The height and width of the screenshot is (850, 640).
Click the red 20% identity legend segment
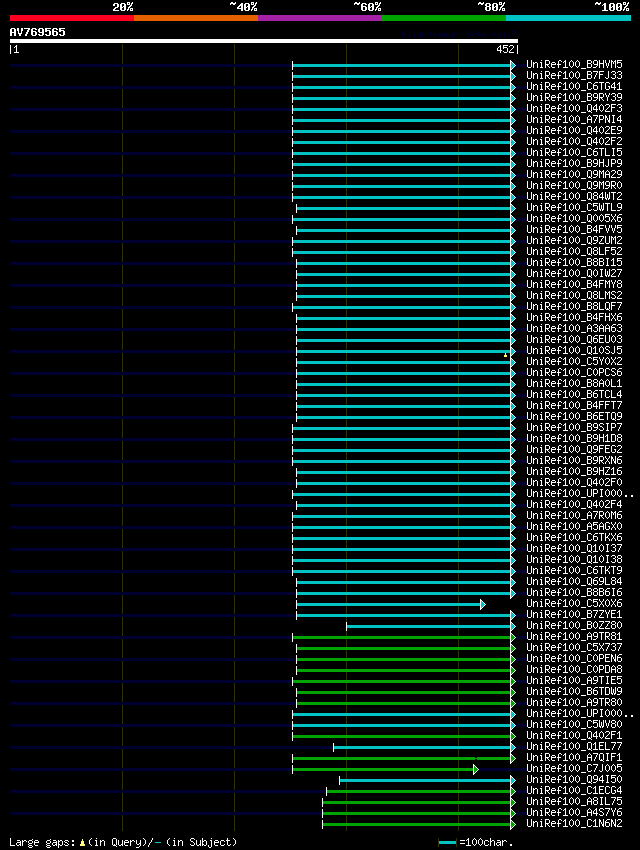[x=72, y=18]
